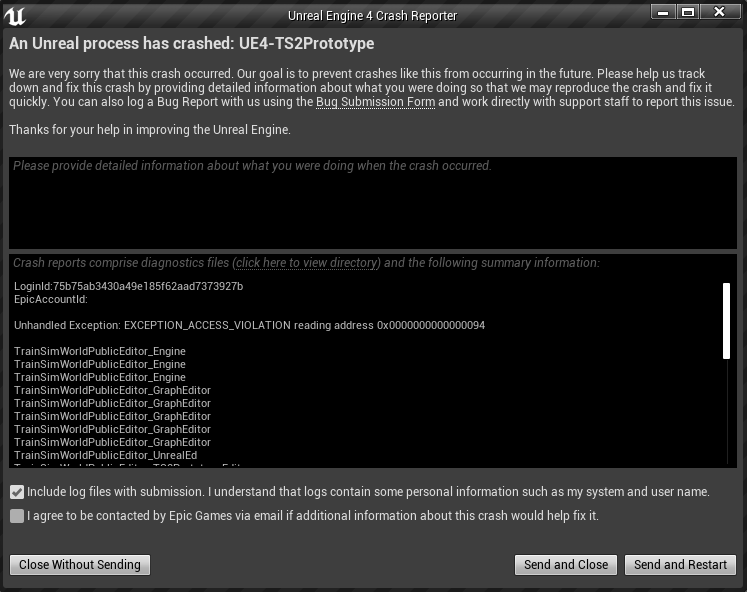Click the crash summary scrollbar thumb
Viewport: 747px width, 592px height.
[x=727, y=320]
